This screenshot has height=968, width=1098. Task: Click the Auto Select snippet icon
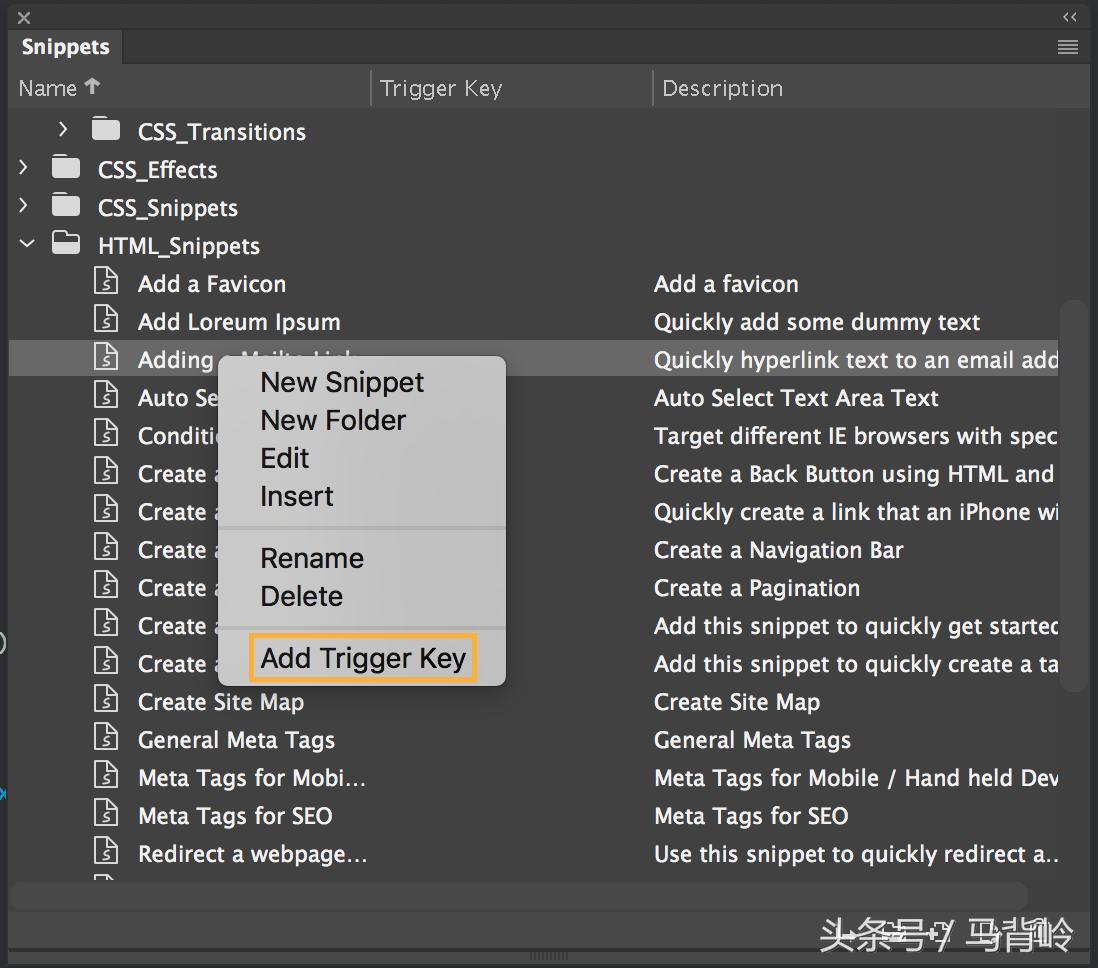click(106, 395)
